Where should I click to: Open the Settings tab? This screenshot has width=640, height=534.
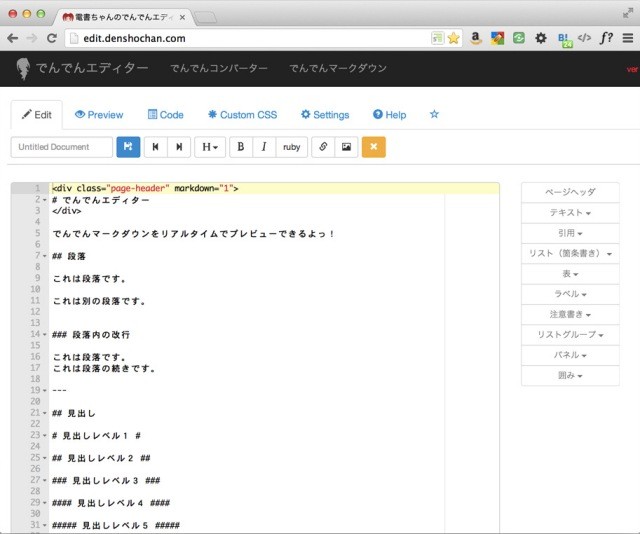[x=325, y=115]
